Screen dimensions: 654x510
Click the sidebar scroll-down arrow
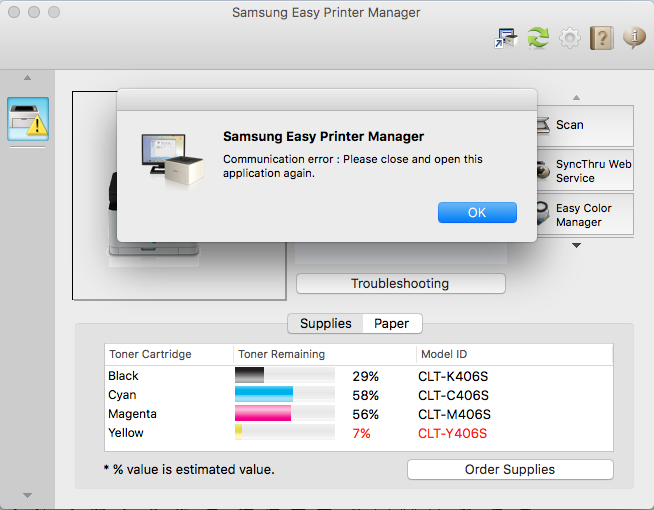coord(28,495)
